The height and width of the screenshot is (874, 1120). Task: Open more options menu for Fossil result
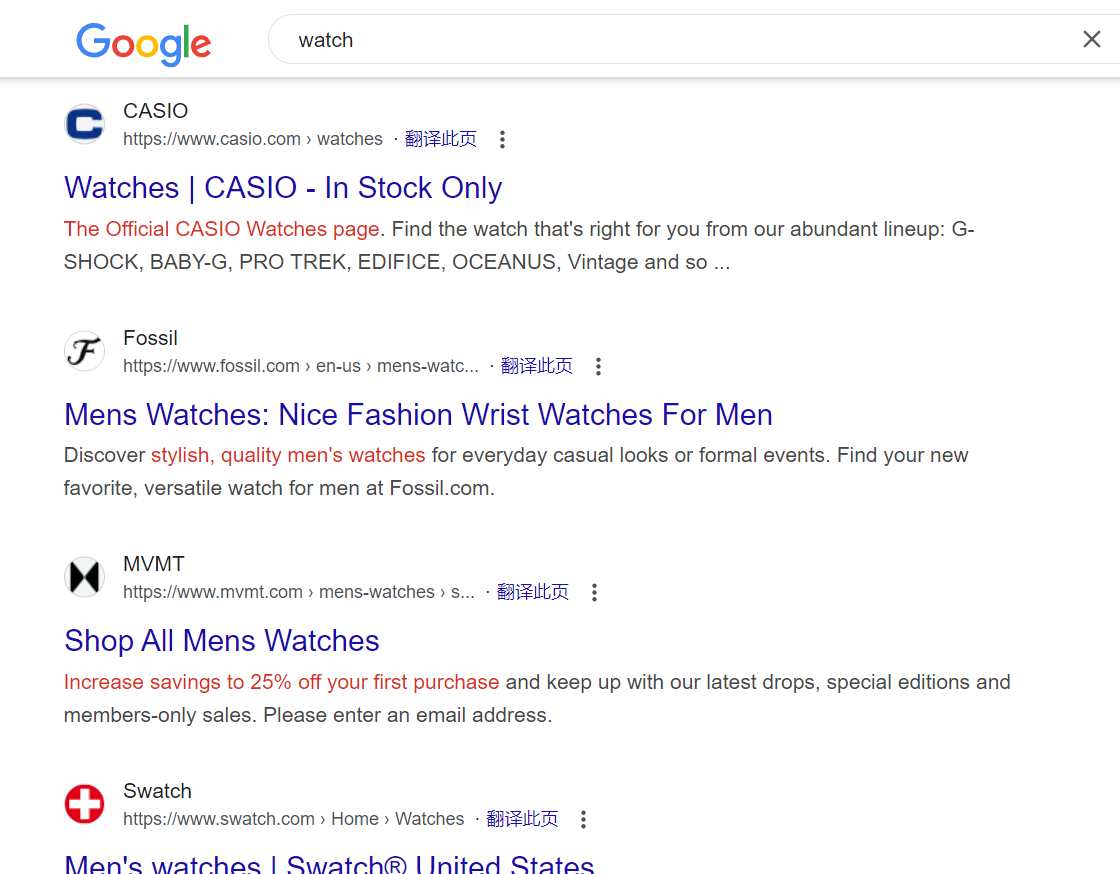coord(599,366)
